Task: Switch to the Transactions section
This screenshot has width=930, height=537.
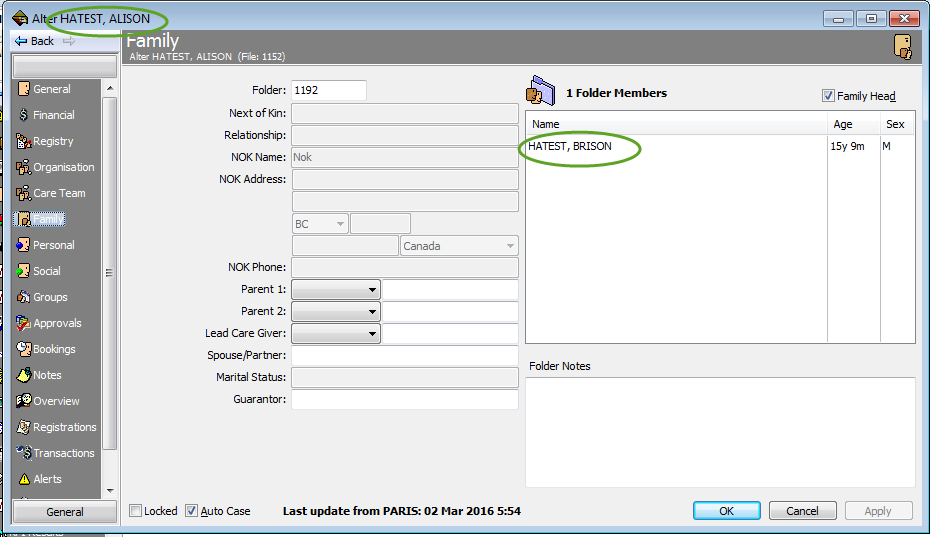Action: pos(63,453)
